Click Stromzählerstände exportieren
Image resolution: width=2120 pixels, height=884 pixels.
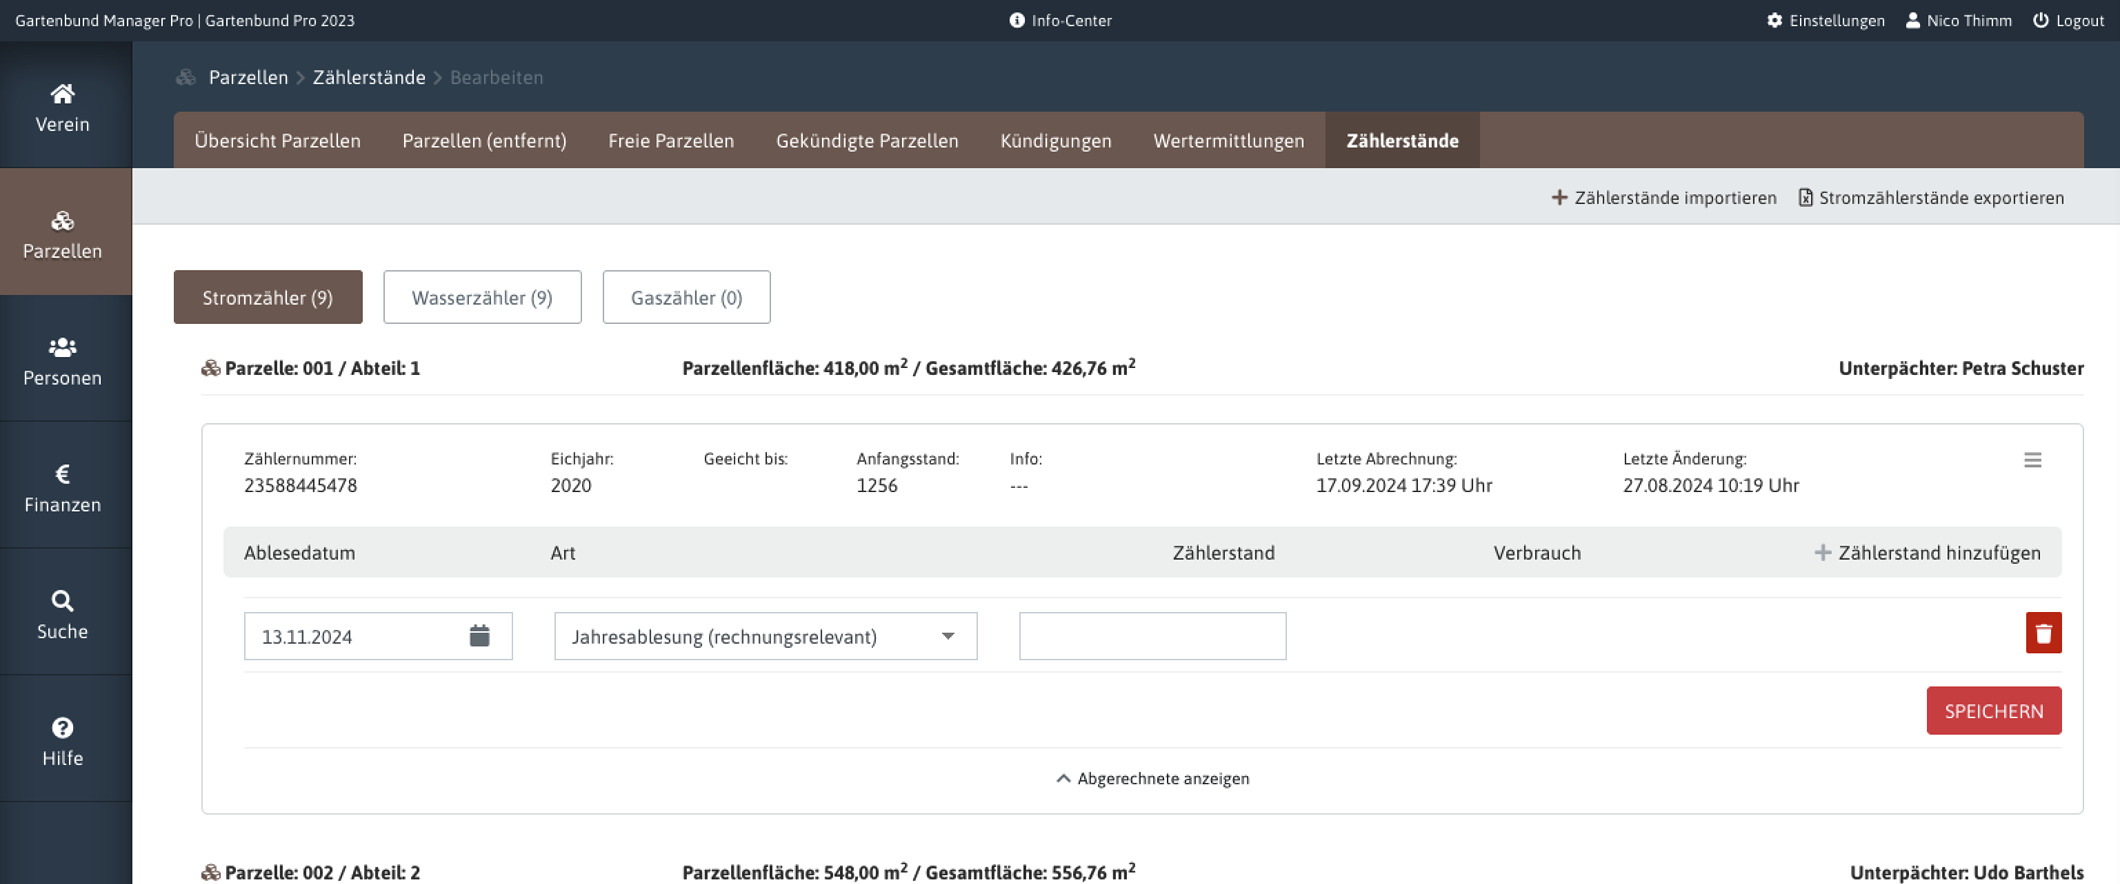point(1930,198)
